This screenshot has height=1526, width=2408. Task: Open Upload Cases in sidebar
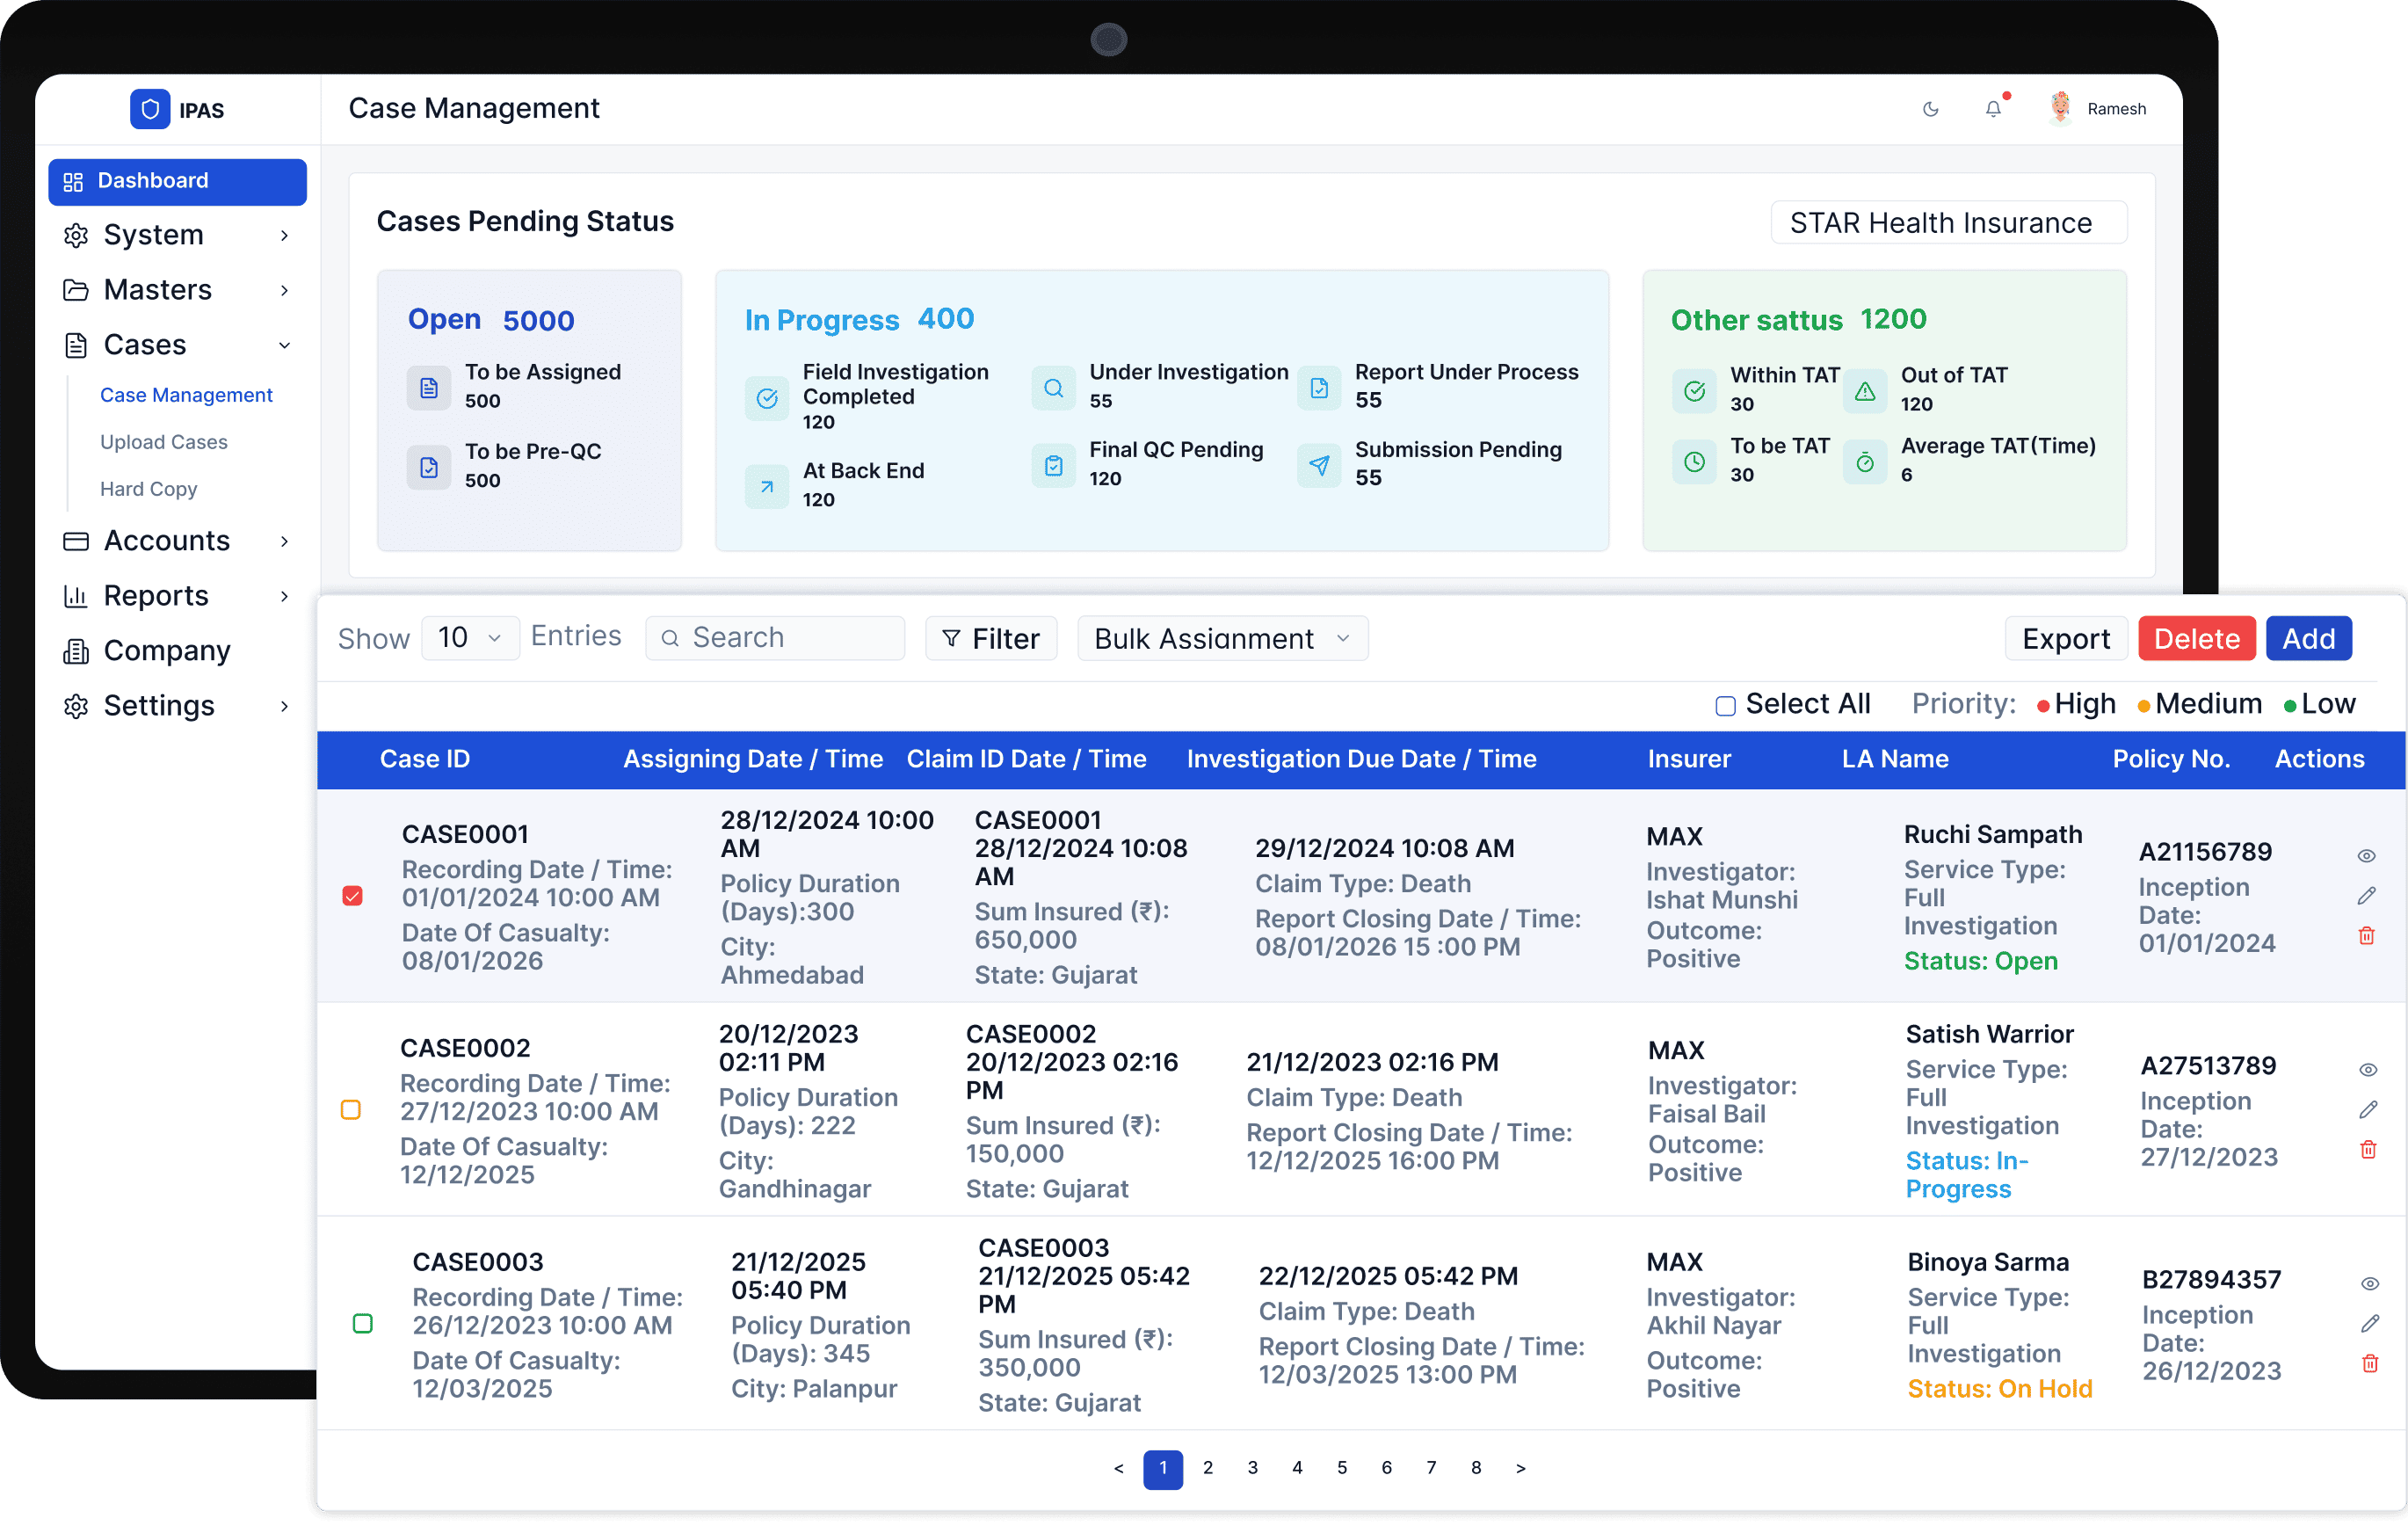point(164,442)
